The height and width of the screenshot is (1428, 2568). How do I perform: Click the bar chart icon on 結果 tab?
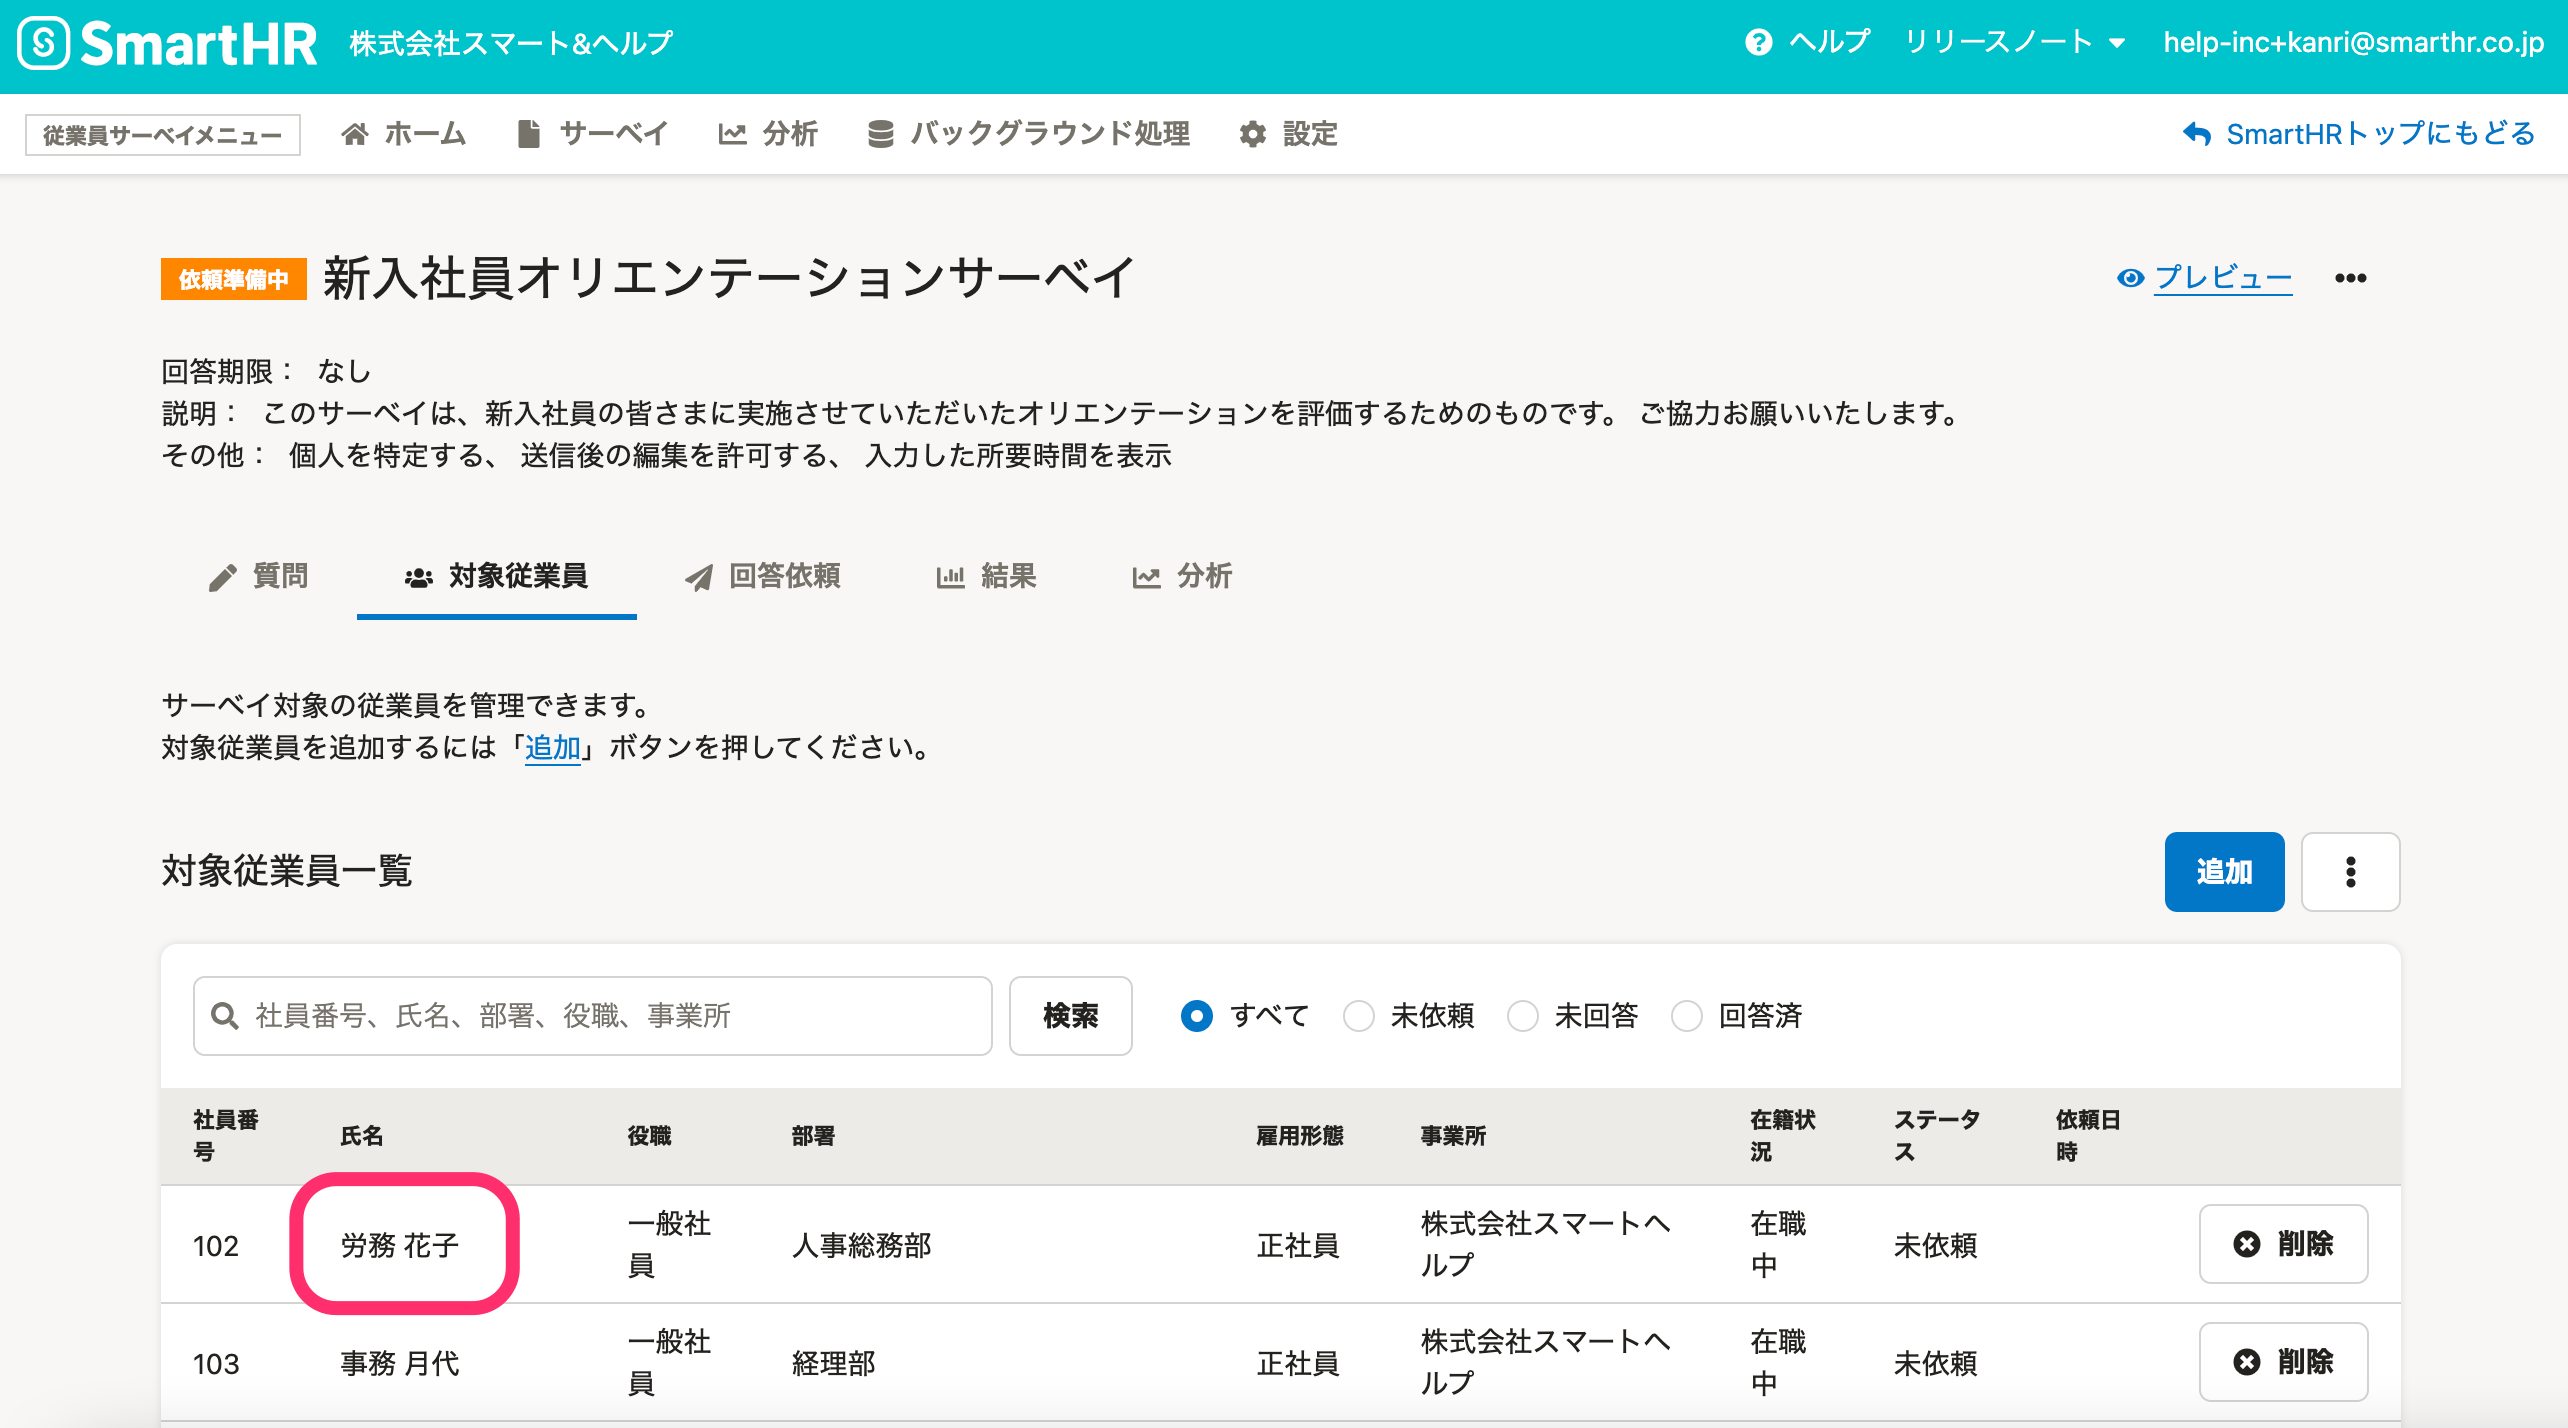950,578
